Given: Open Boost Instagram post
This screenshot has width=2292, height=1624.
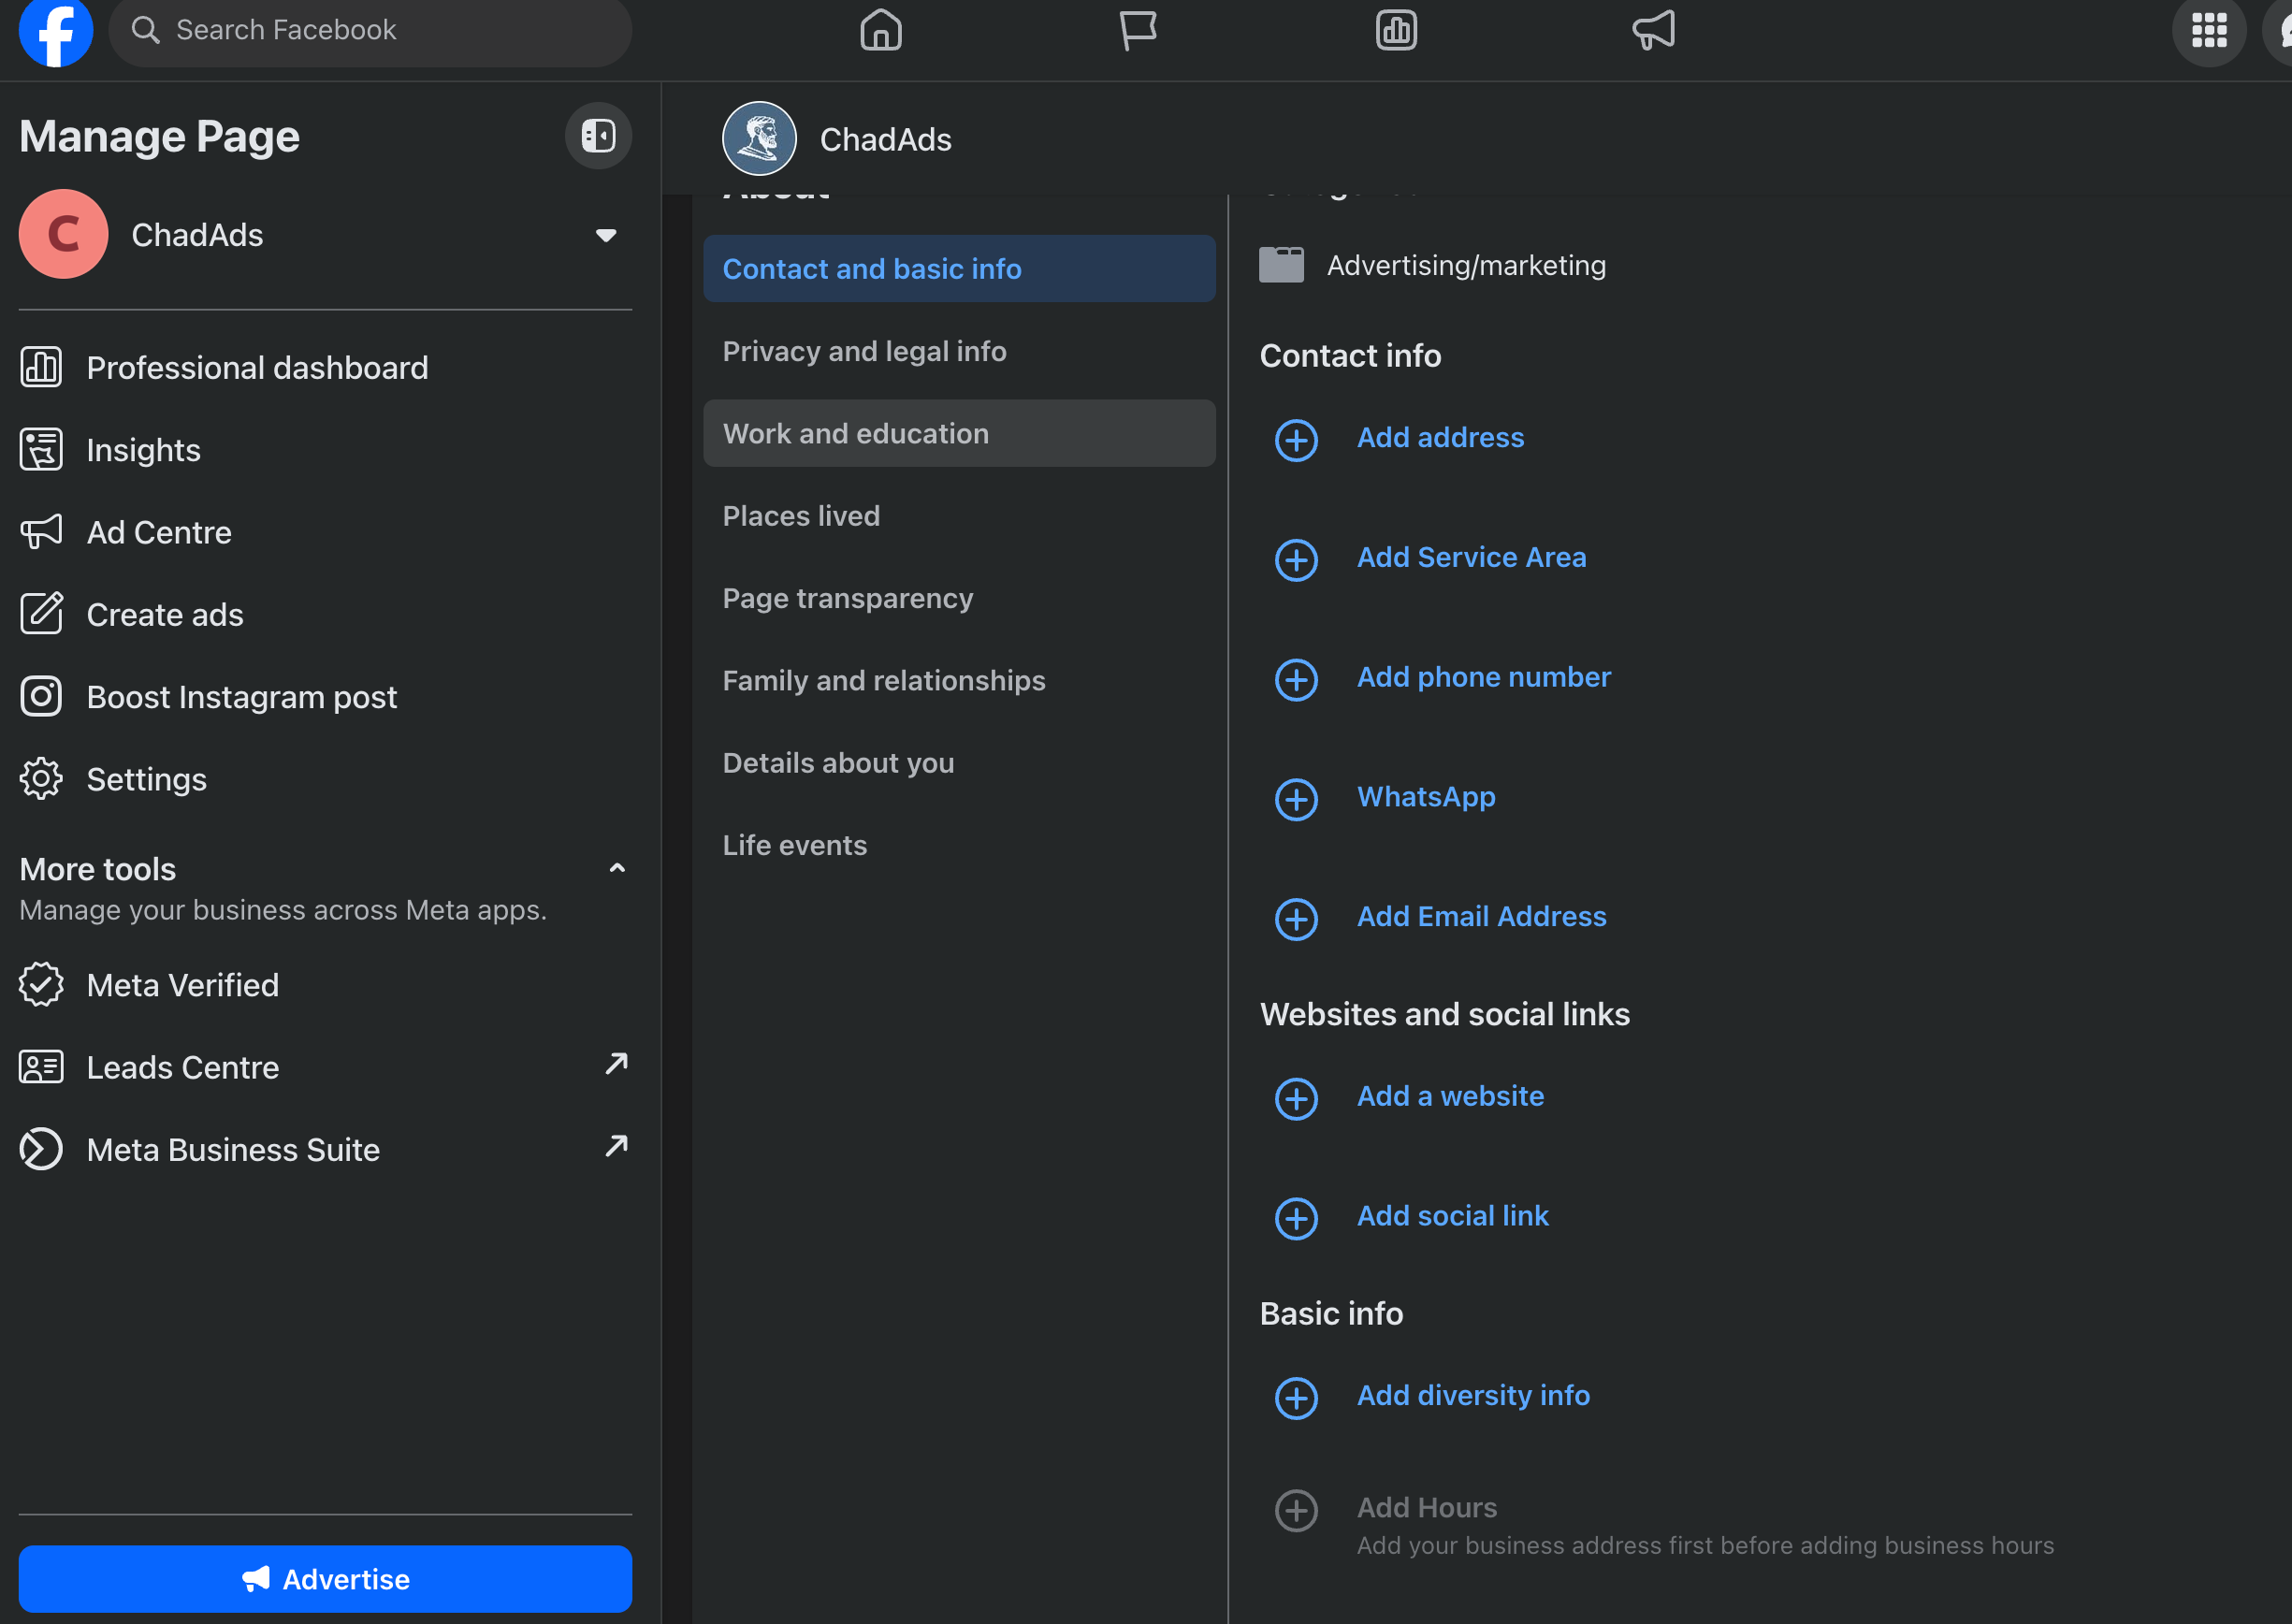Looking at the screenshot, I should pos(242,696).
